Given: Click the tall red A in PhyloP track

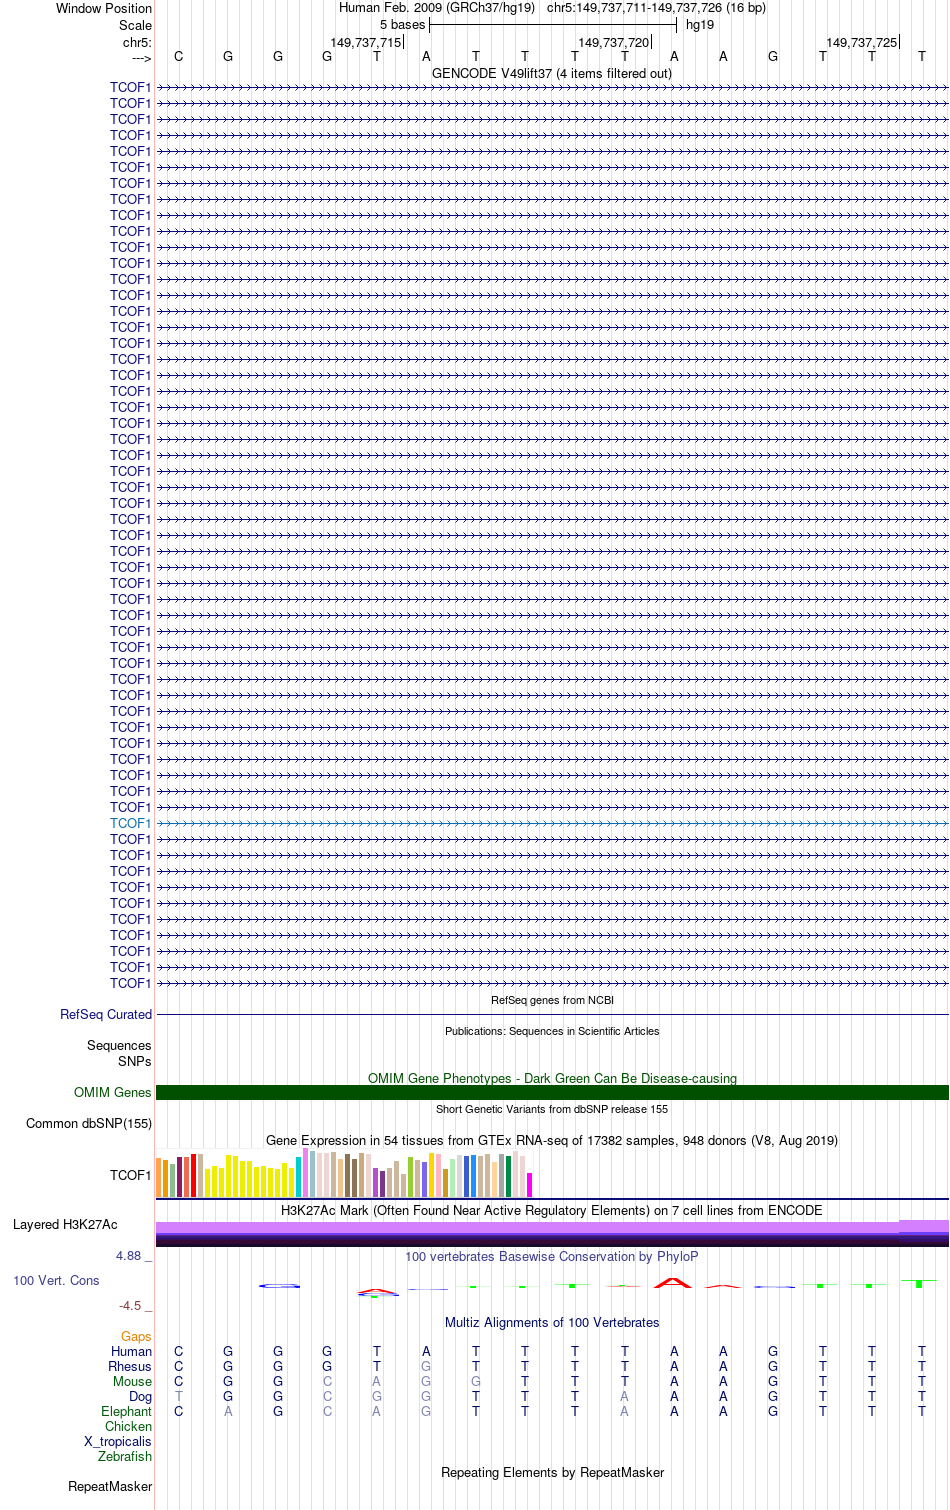Looking at the screenshot, I should (673, 1282).
